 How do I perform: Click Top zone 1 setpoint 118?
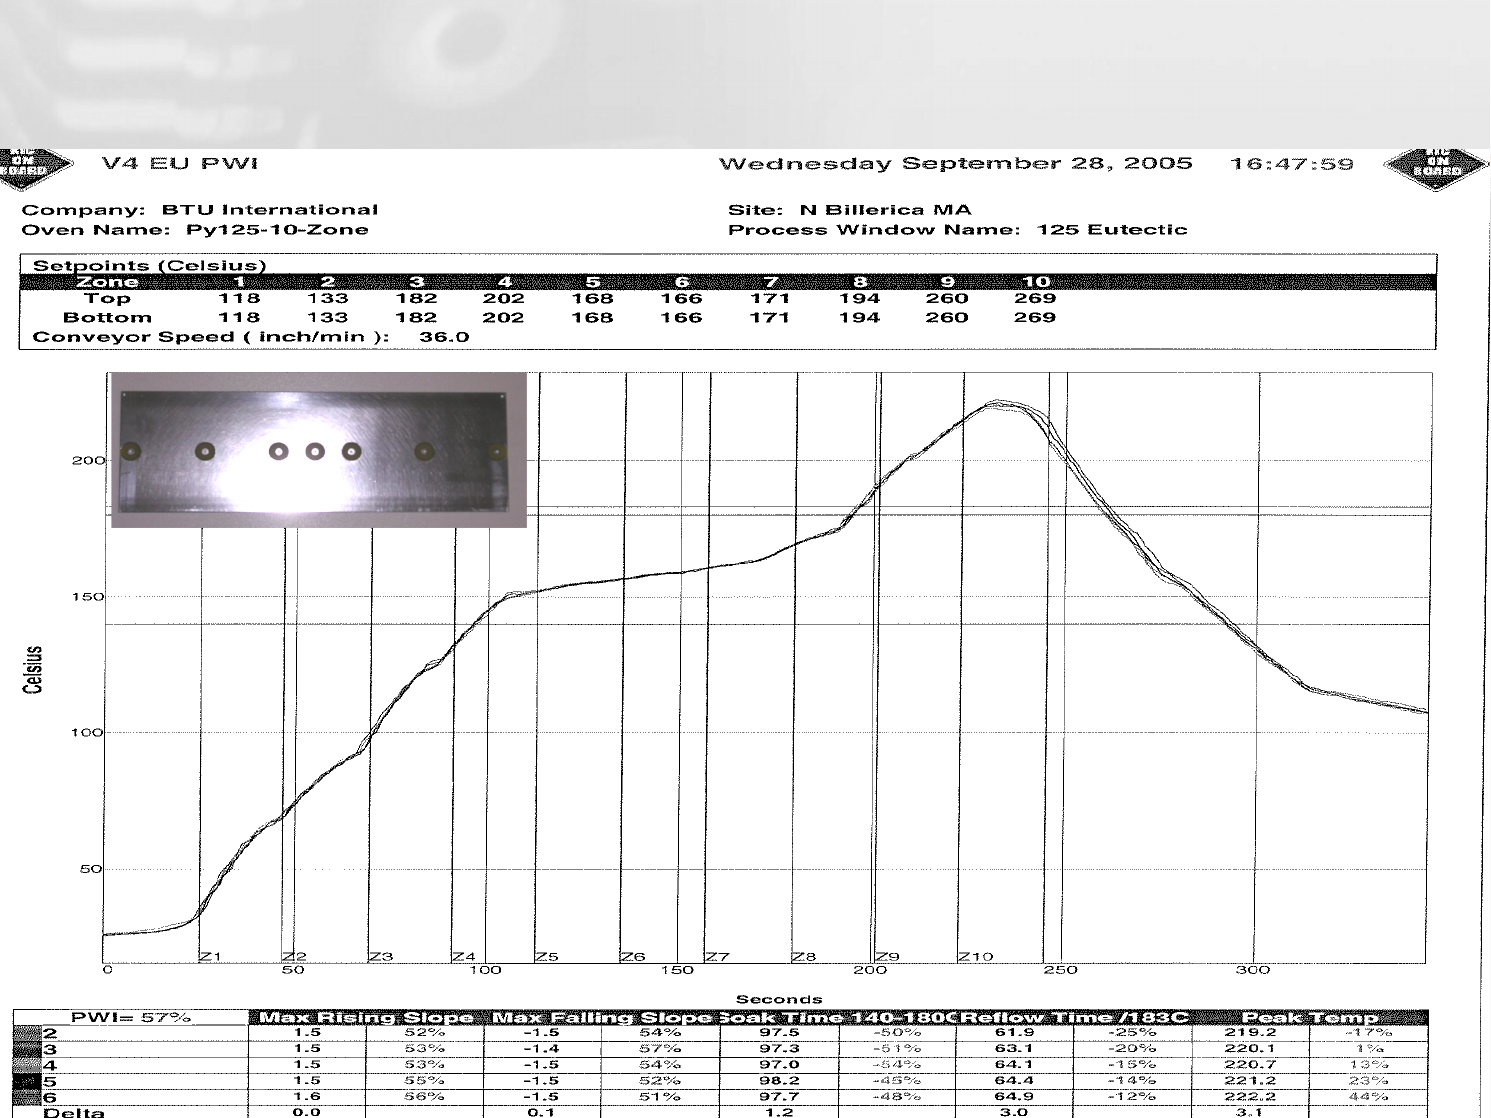pyautogui.click(x=239, y=298)
